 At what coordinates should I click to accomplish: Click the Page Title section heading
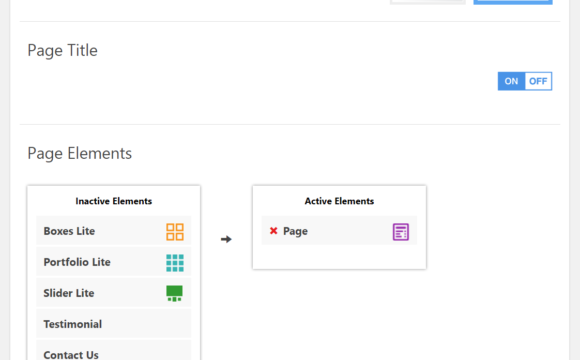click(63, 51)
